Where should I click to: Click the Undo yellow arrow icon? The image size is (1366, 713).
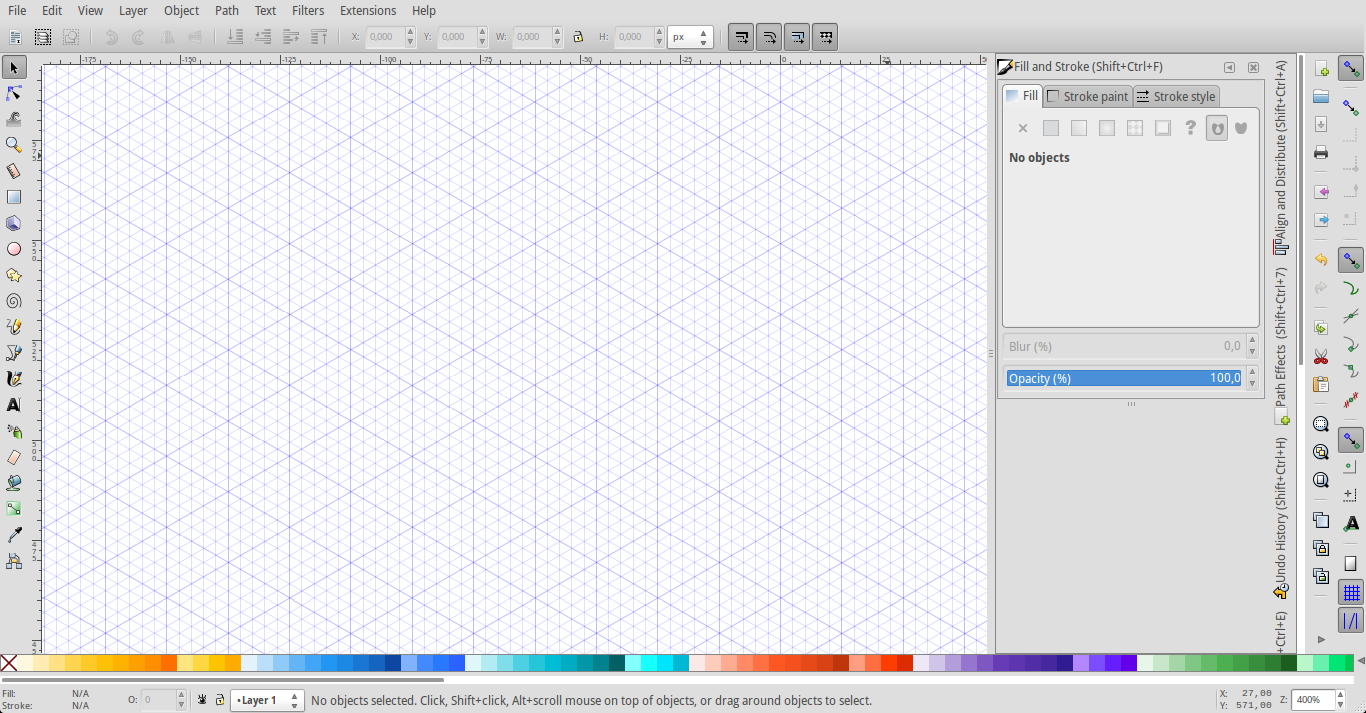[x=1321, y=260]
